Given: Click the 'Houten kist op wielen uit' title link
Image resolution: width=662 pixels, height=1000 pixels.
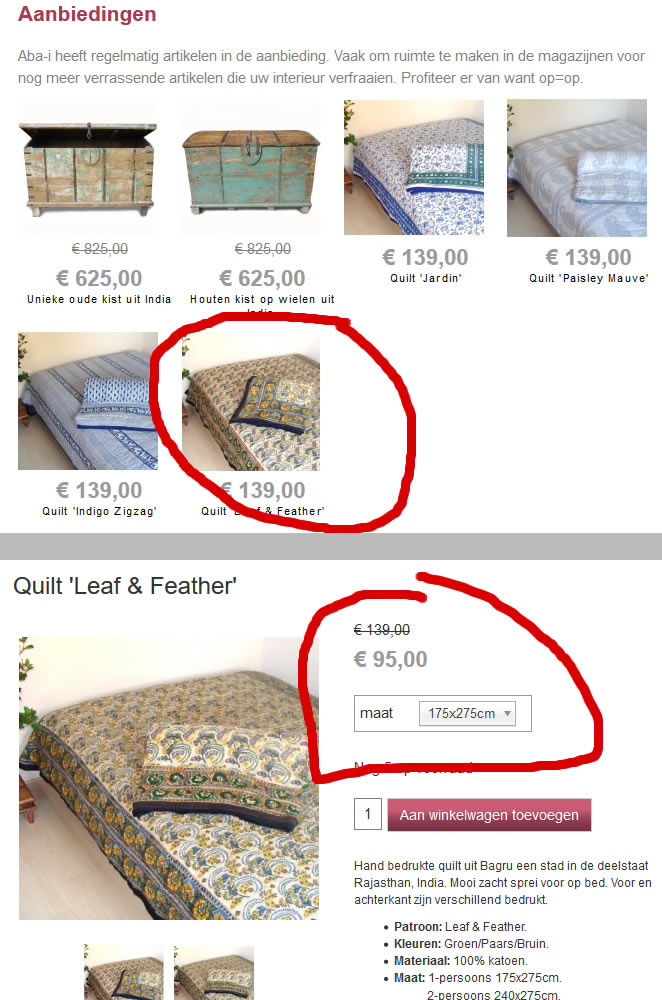Looking at the screenshot, I should coord(262,299).
